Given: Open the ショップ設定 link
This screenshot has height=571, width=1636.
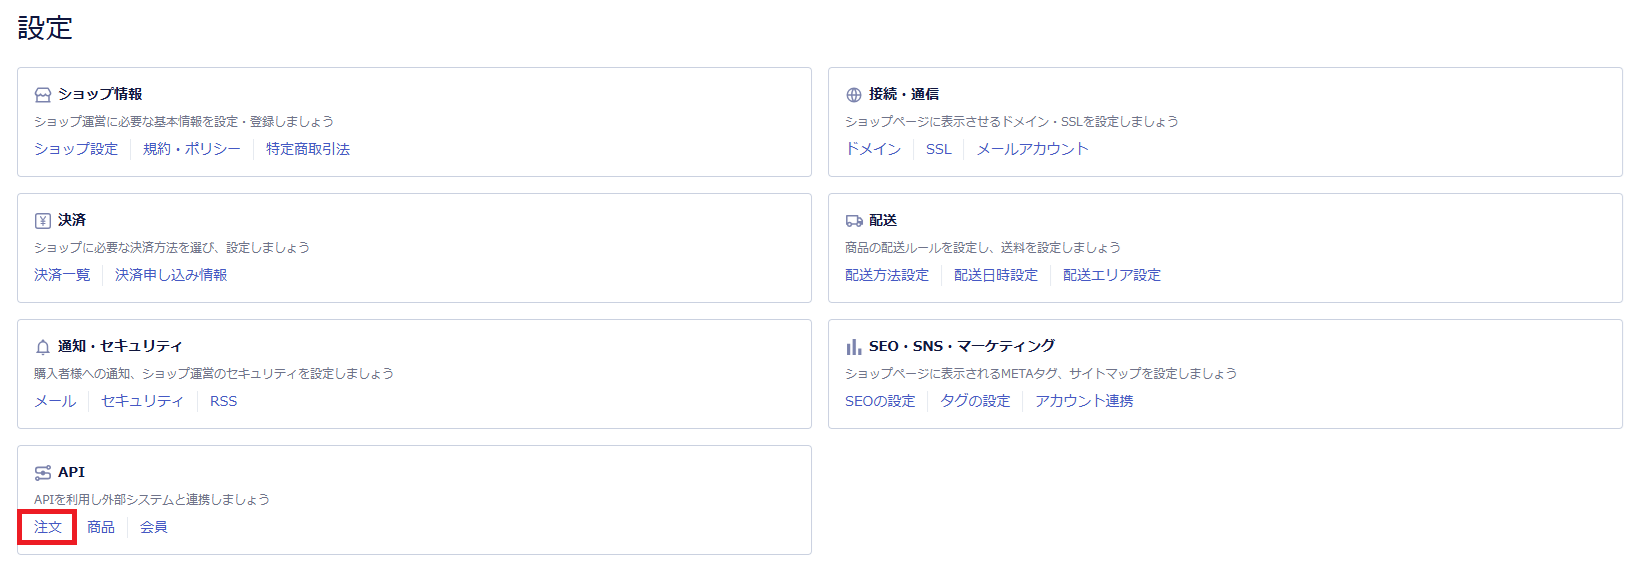Looking at the screenshot, I should point(76,149).
